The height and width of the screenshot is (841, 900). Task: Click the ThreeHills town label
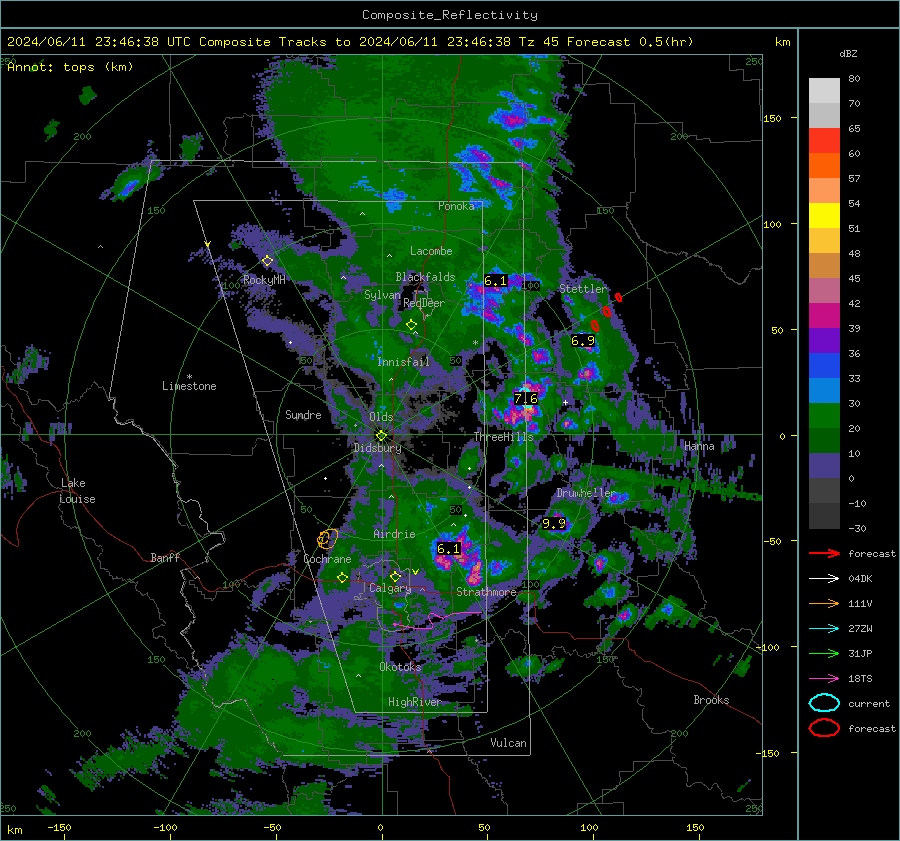coord(503,437)
